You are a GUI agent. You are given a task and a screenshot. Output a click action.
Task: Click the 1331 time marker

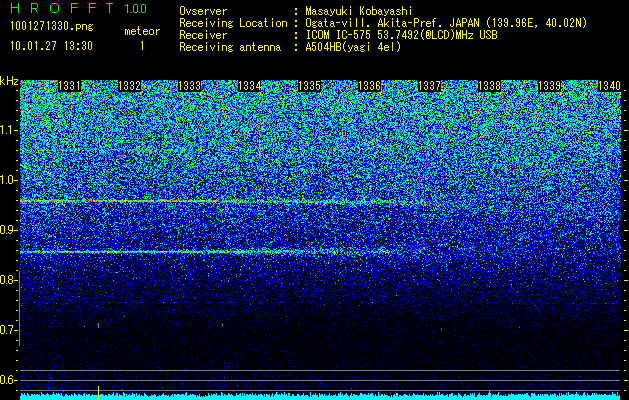coord(69,86)
